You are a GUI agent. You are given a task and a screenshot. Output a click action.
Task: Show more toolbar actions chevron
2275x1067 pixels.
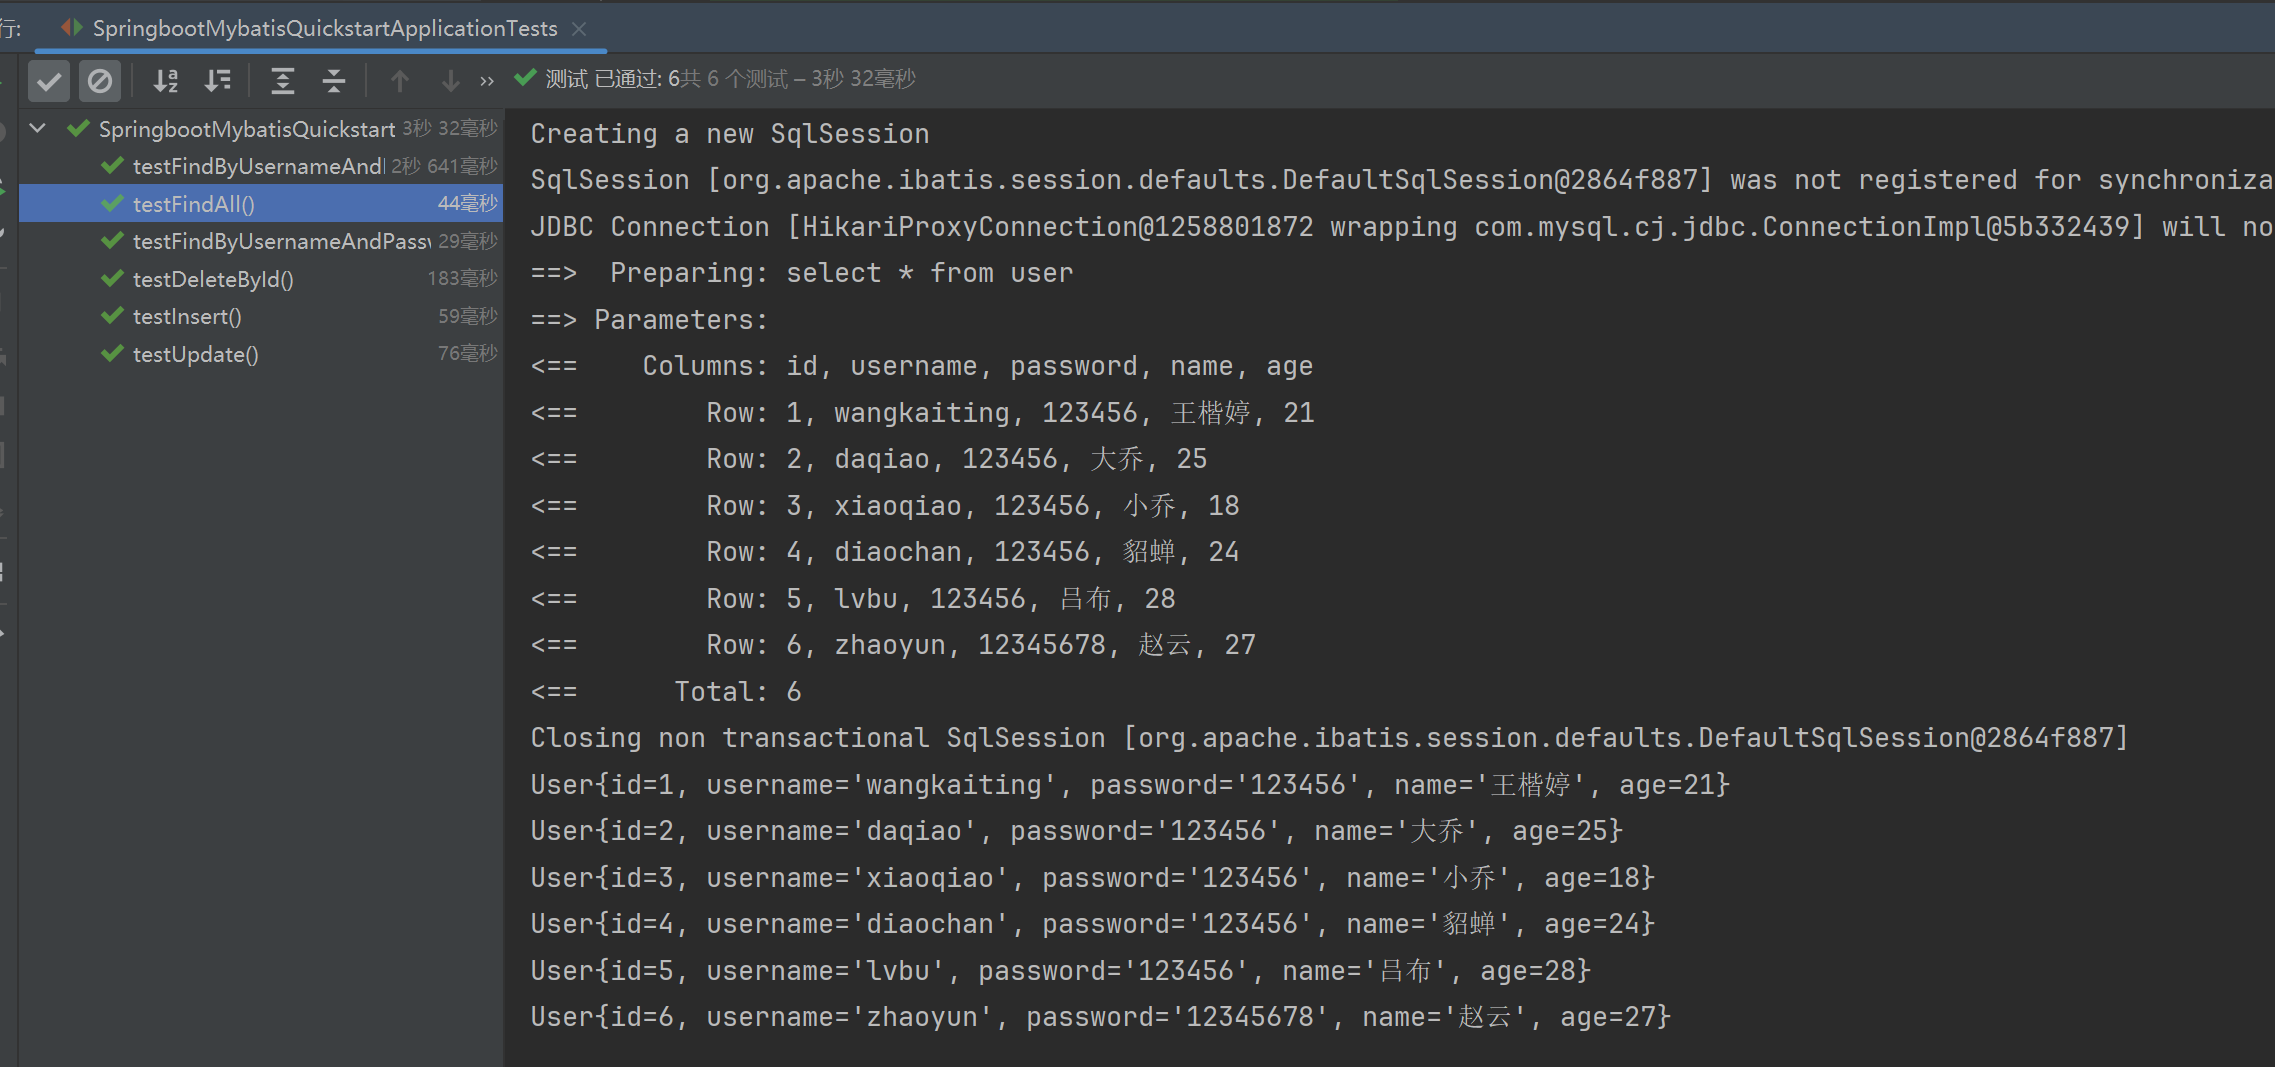(x=487, y=81)
